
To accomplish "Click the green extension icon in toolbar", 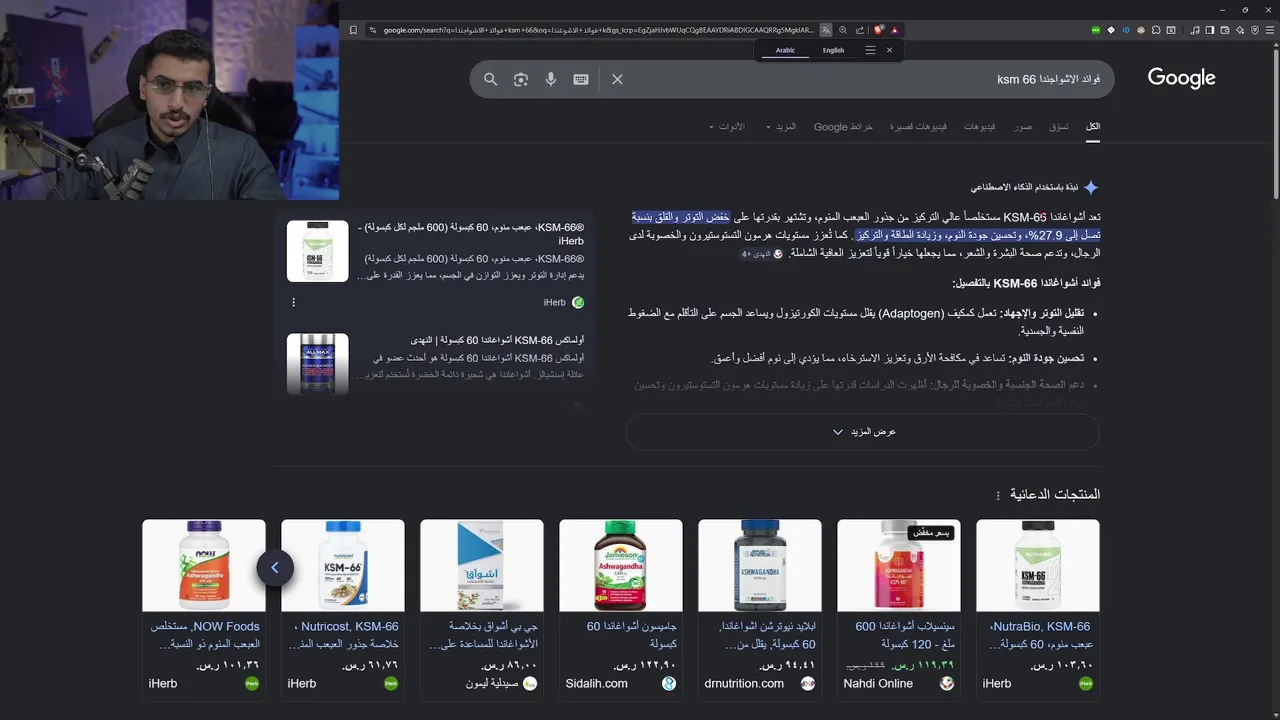I will point(1096,30).
